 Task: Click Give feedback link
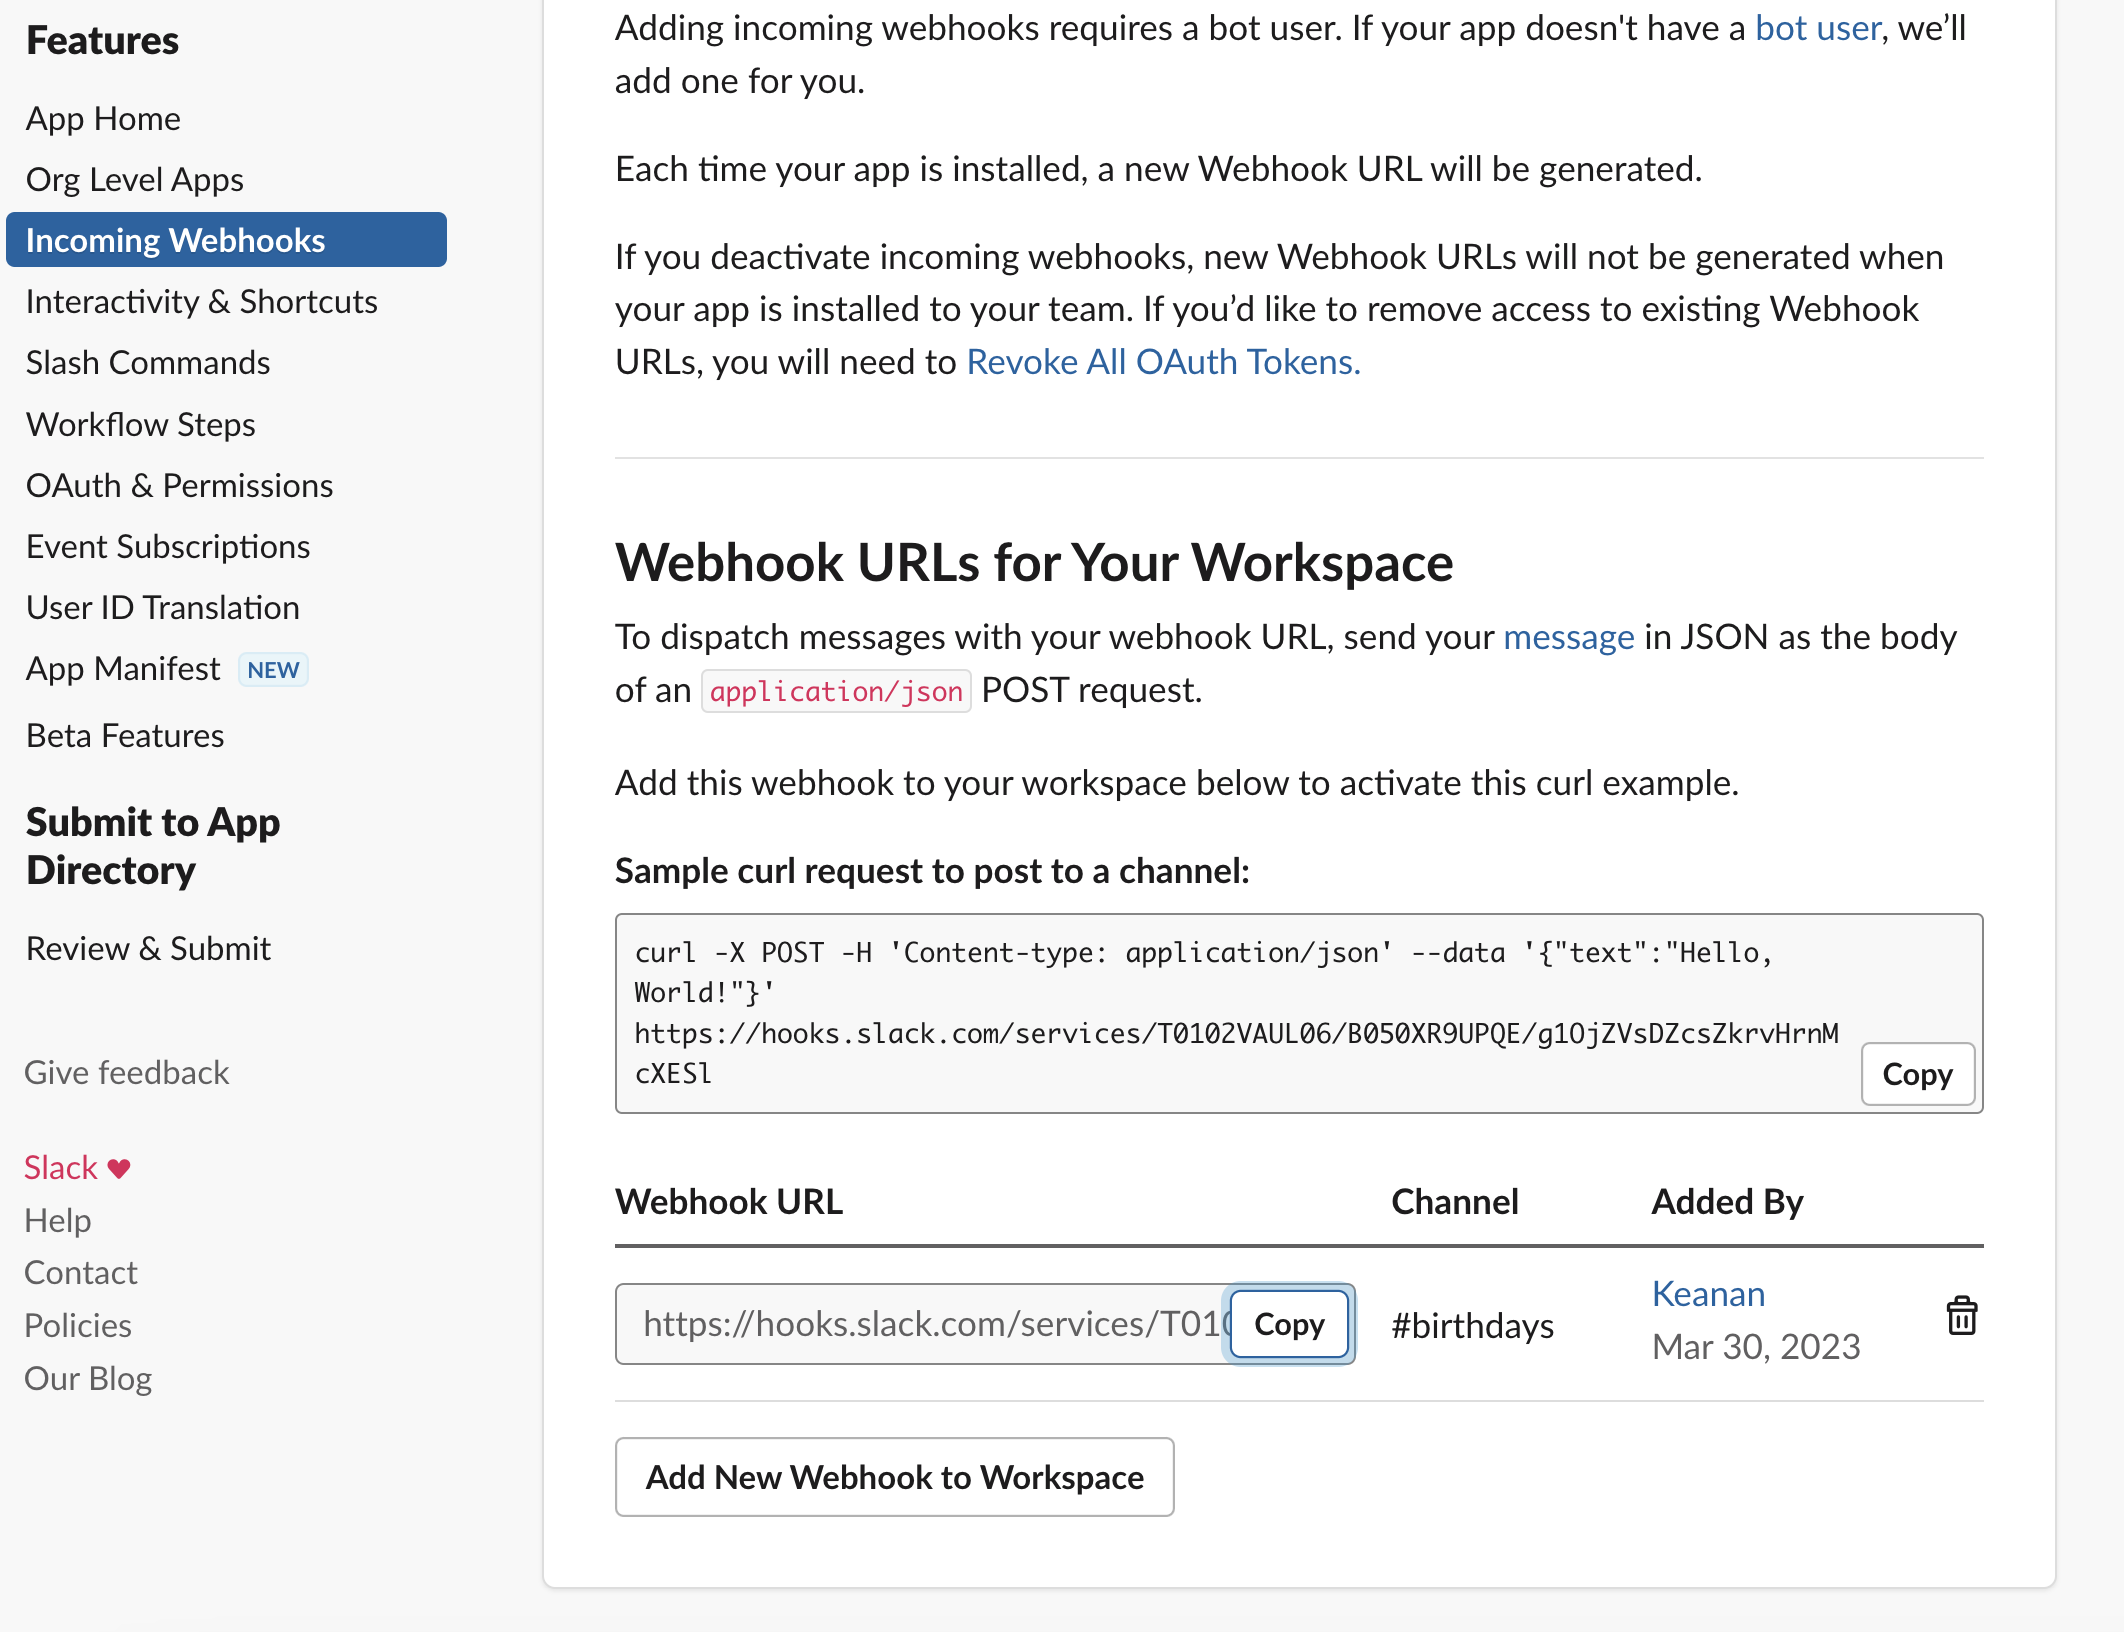(x=127, y=1073)
